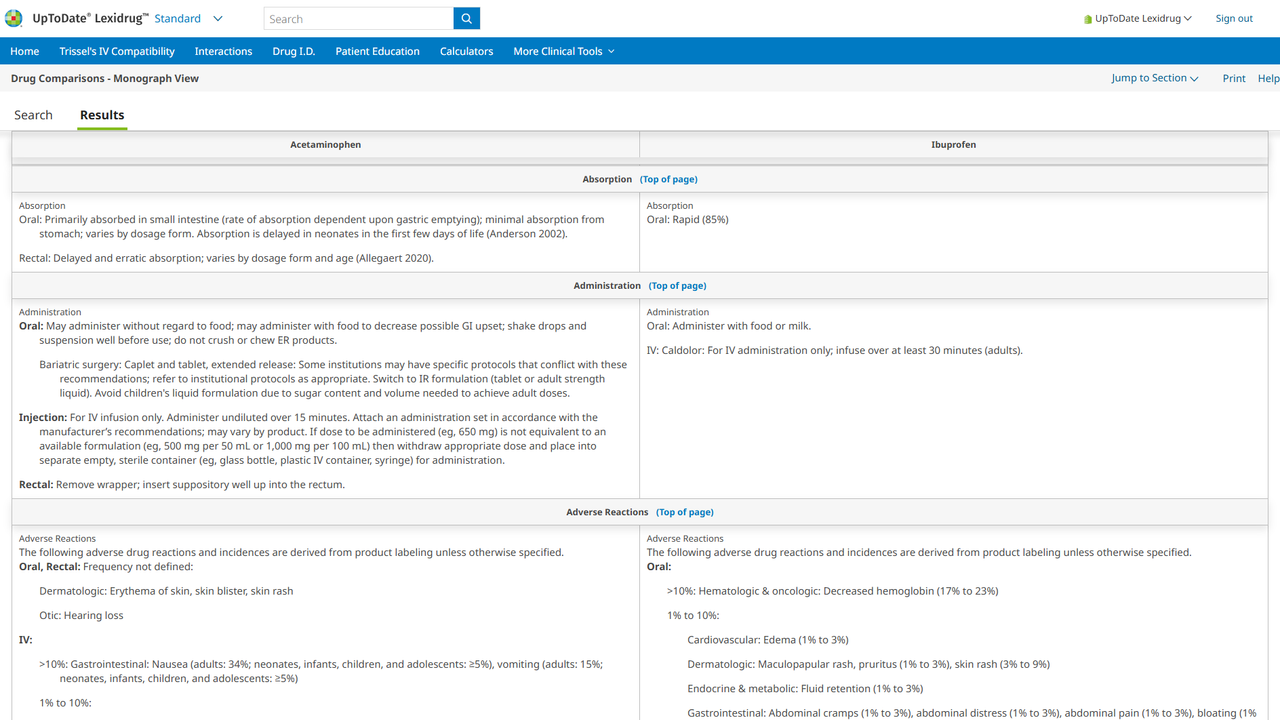Select the Results tab
The width and height of the screenshot is (1280, 720).
click(x=102, y=115)
